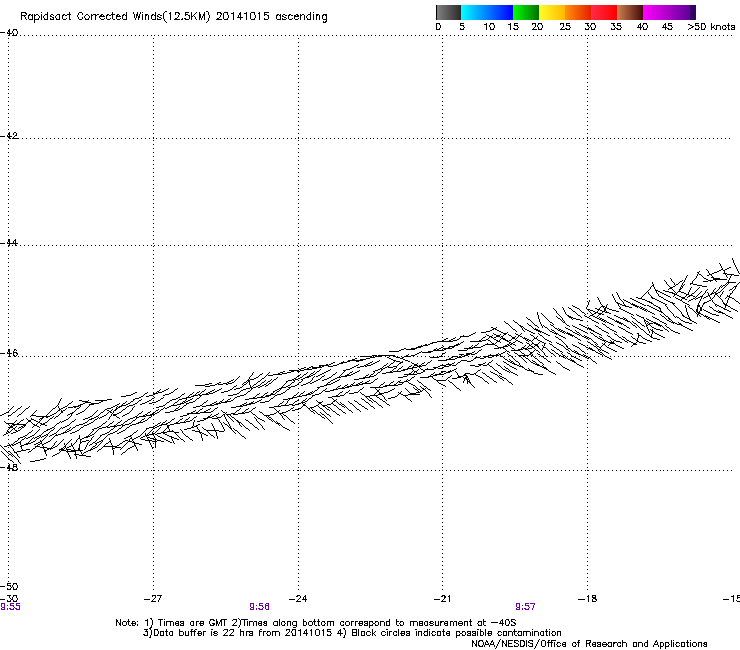This screenshot has width=740, height=650.
Task: Click the red 30-35 knots color swatch
Action: click(x=604, y=12)
